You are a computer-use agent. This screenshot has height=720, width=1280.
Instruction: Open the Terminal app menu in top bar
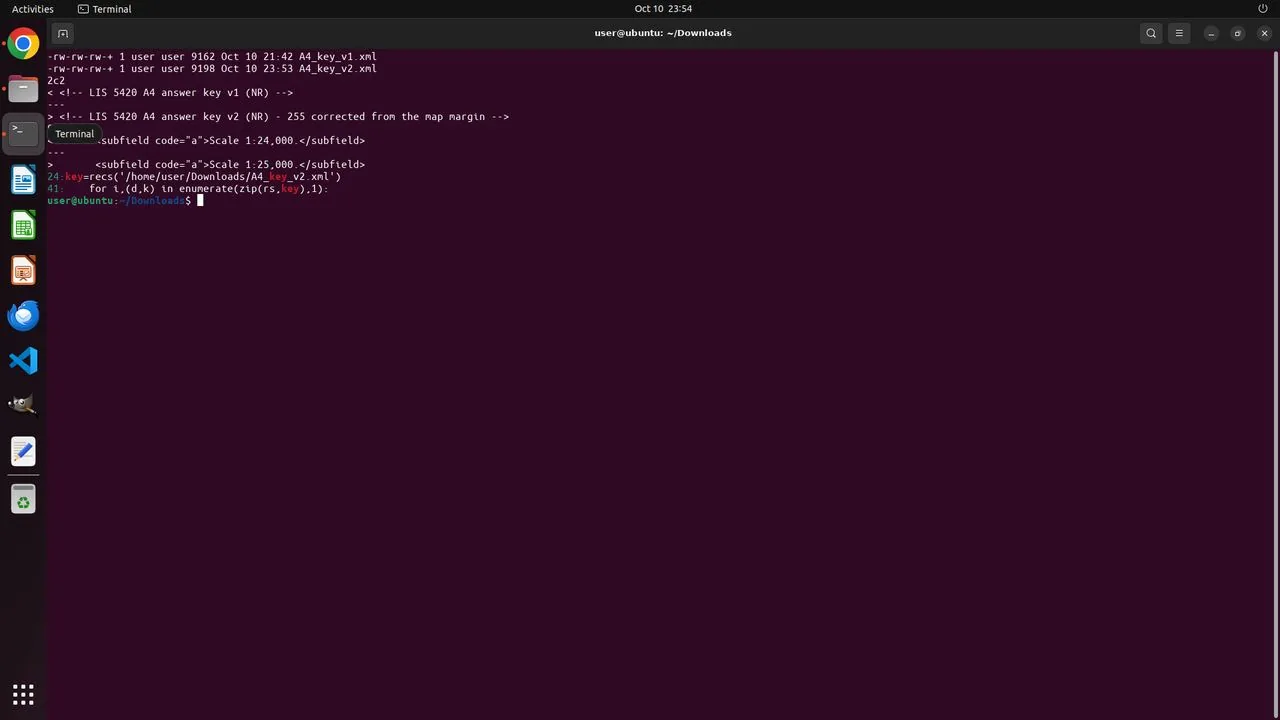click(104, 9)
